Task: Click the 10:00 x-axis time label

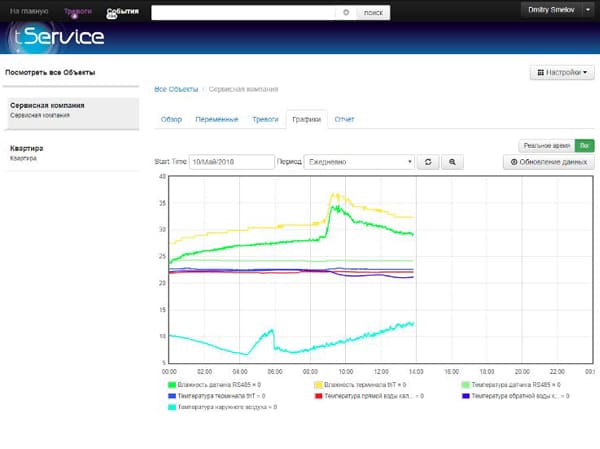Action: [346, 372]
